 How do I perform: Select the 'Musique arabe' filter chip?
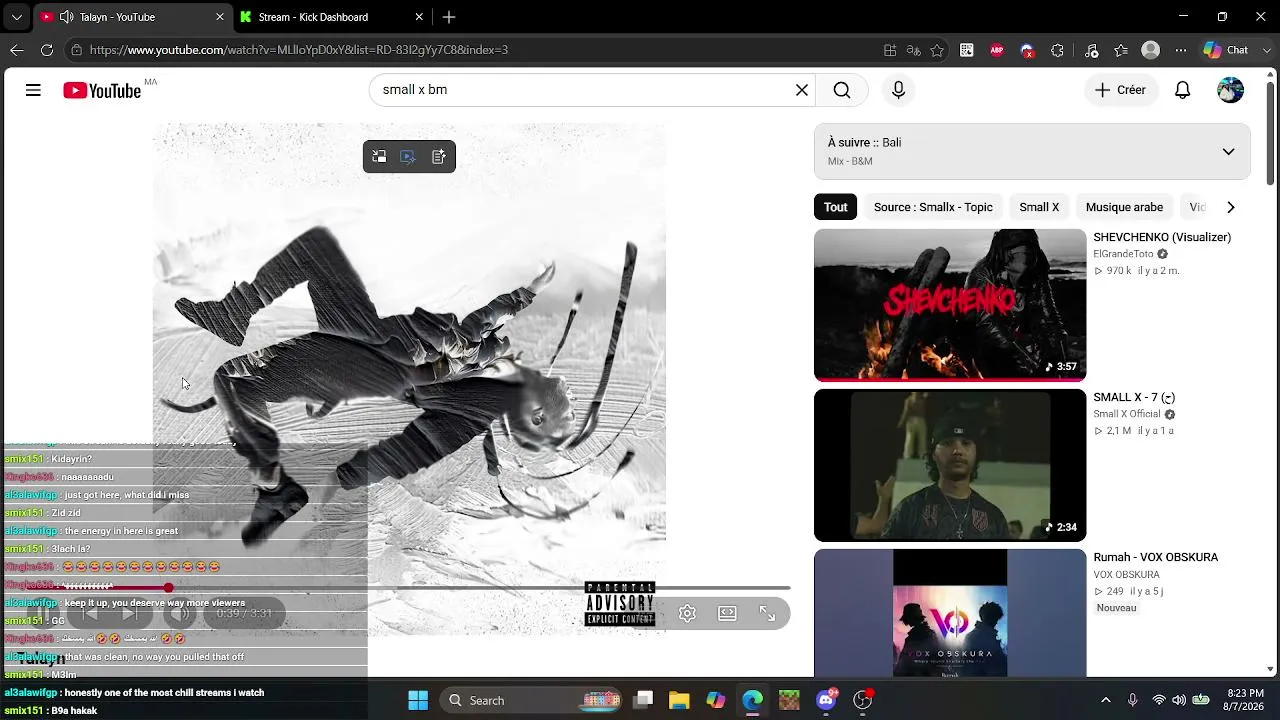(1124, 207)
